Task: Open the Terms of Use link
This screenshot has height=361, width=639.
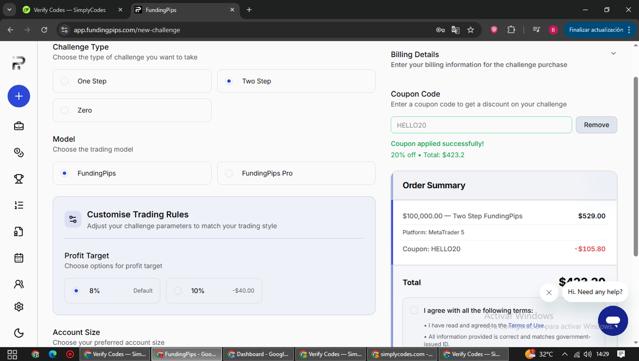Action: click(526, 326)
